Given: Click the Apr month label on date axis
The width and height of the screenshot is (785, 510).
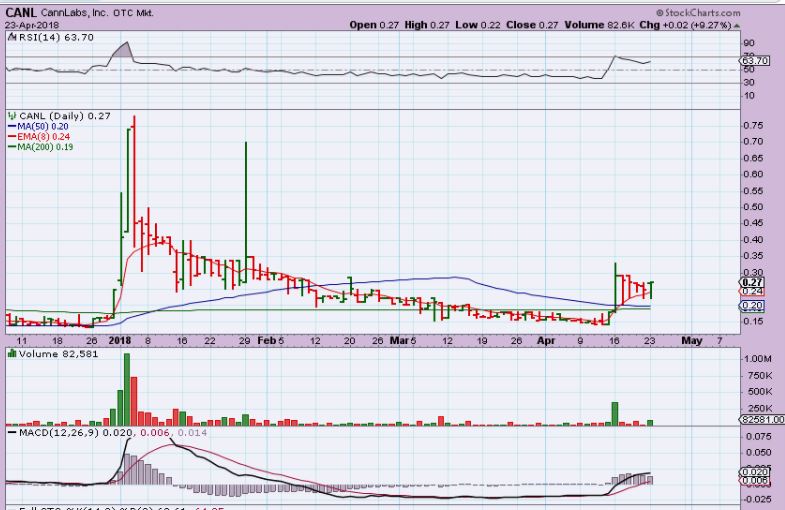Looking at the screenshot, I should tap(546, 341).
